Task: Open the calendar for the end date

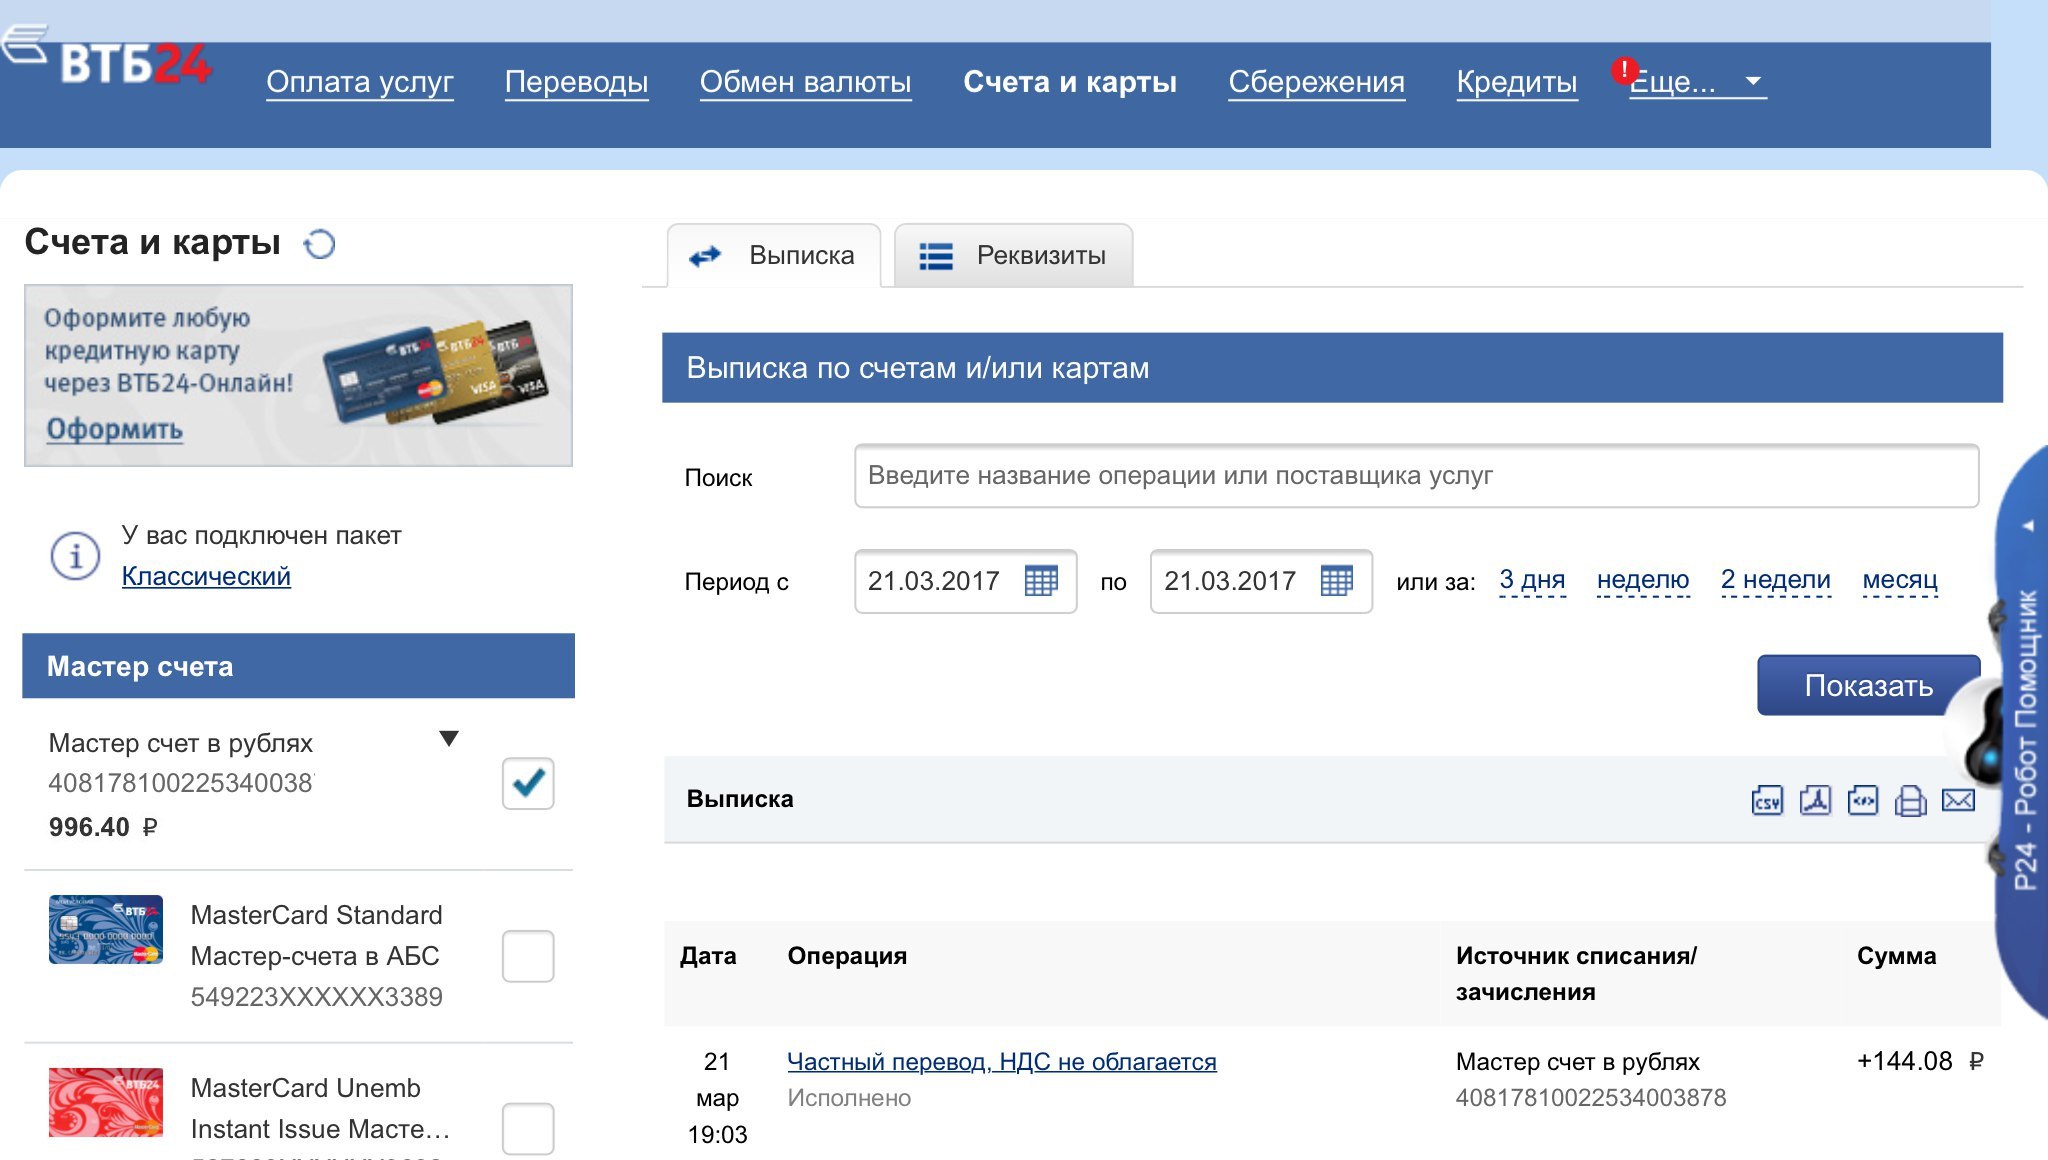Action: point(1337,581)
